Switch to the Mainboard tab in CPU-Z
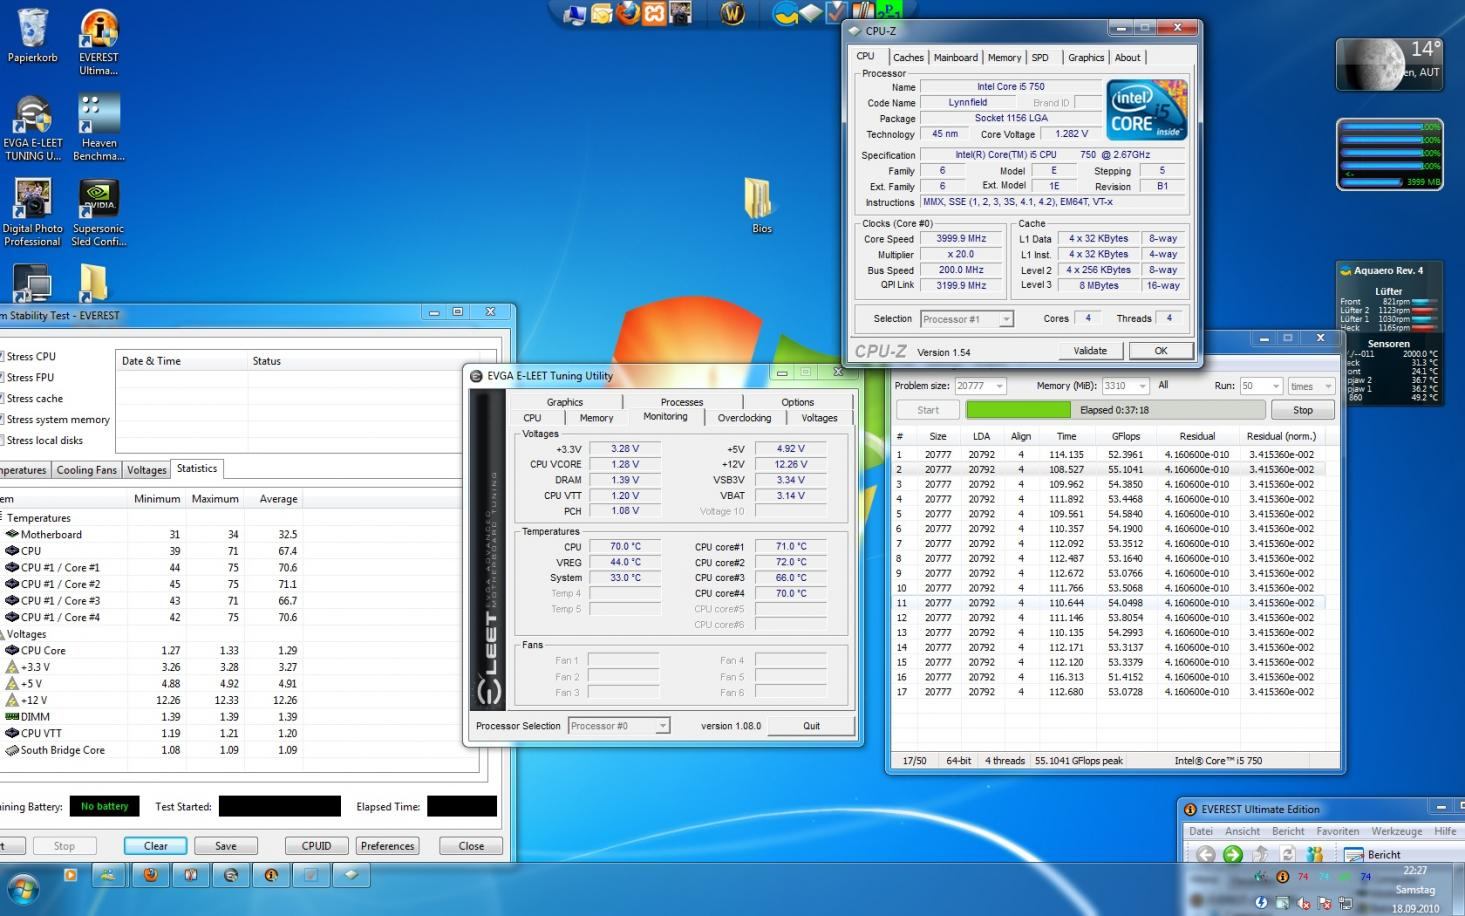The width and height of the screenshot is (1465, 916). (955, 58)
